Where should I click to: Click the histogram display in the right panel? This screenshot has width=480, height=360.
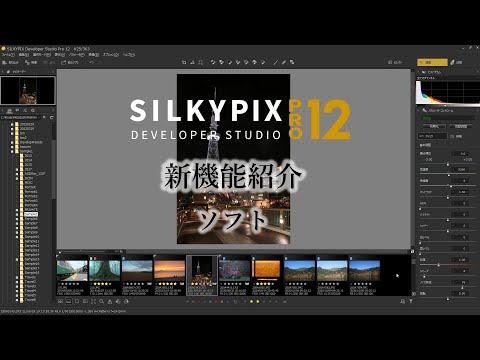click(448, 93)
